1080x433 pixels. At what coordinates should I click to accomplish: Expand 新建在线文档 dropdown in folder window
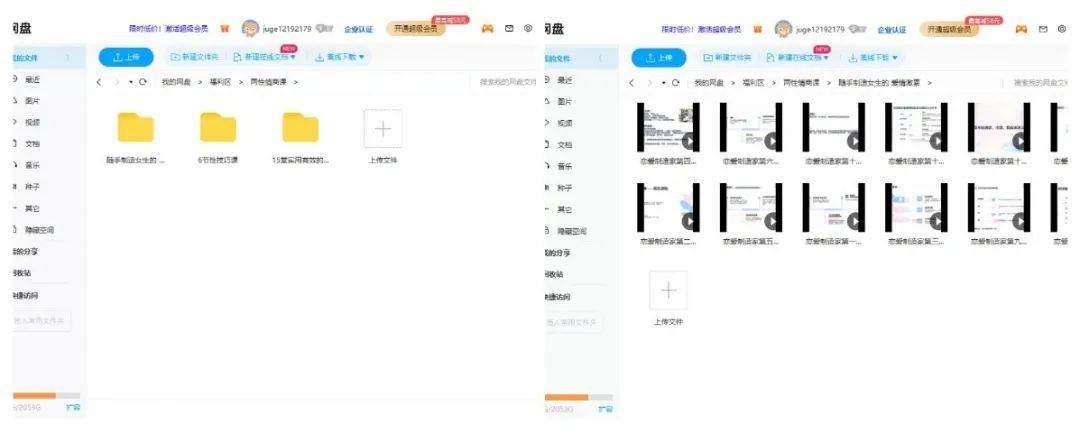point(293,57)
